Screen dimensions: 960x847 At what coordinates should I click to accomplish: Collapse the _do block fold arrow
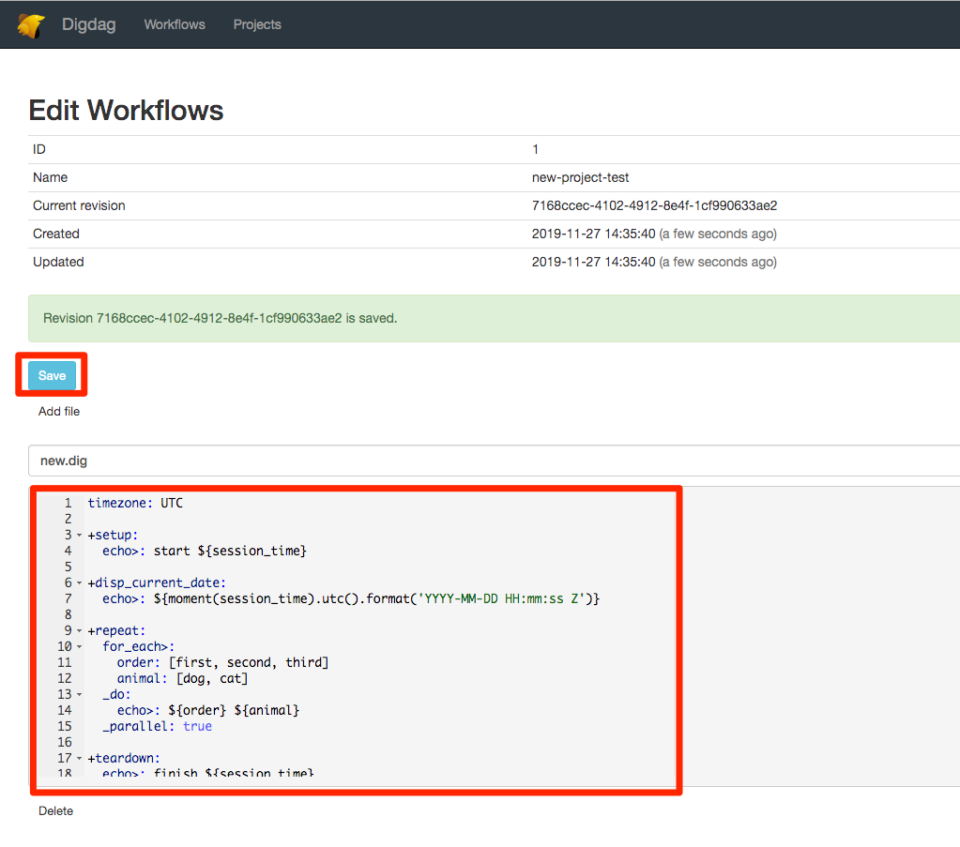[79, 694]
